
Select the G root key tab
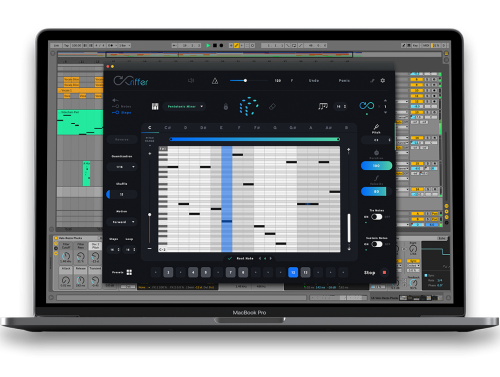tap(275, 128)
